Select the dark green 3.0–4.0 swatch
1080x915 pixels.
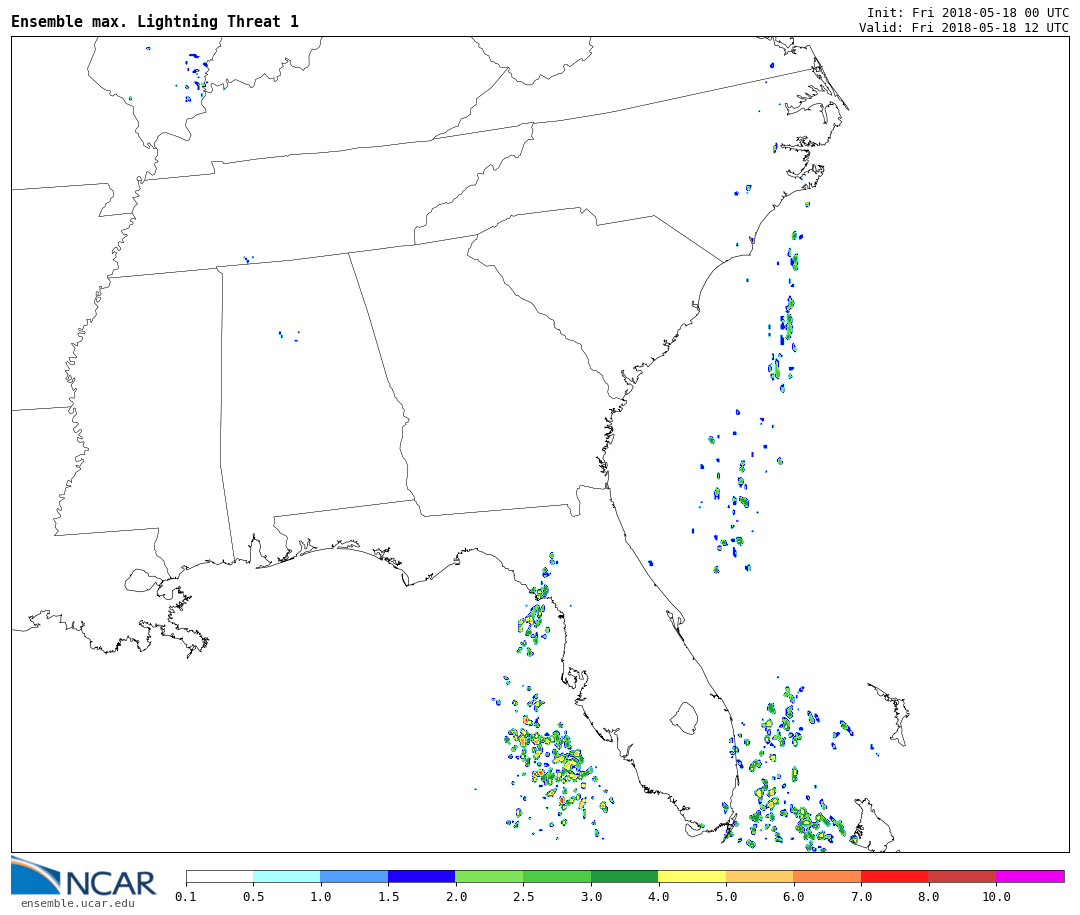coord(624,876)
